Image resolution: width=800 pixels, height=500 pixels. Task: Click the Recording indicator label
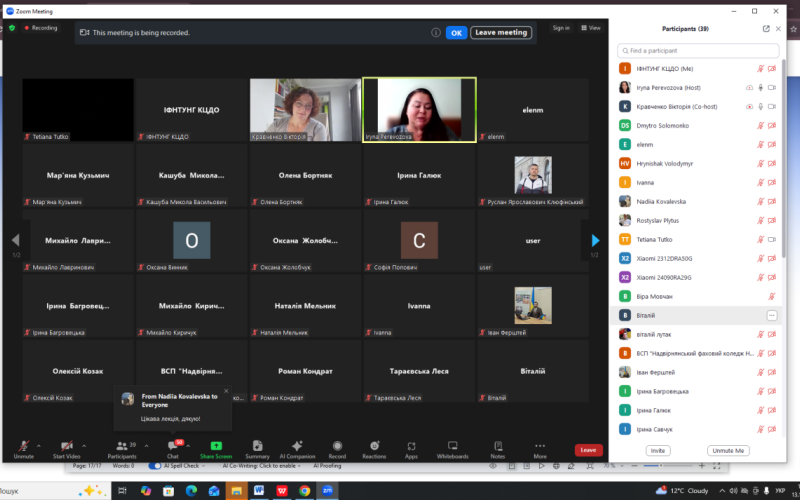click(41, 28)
